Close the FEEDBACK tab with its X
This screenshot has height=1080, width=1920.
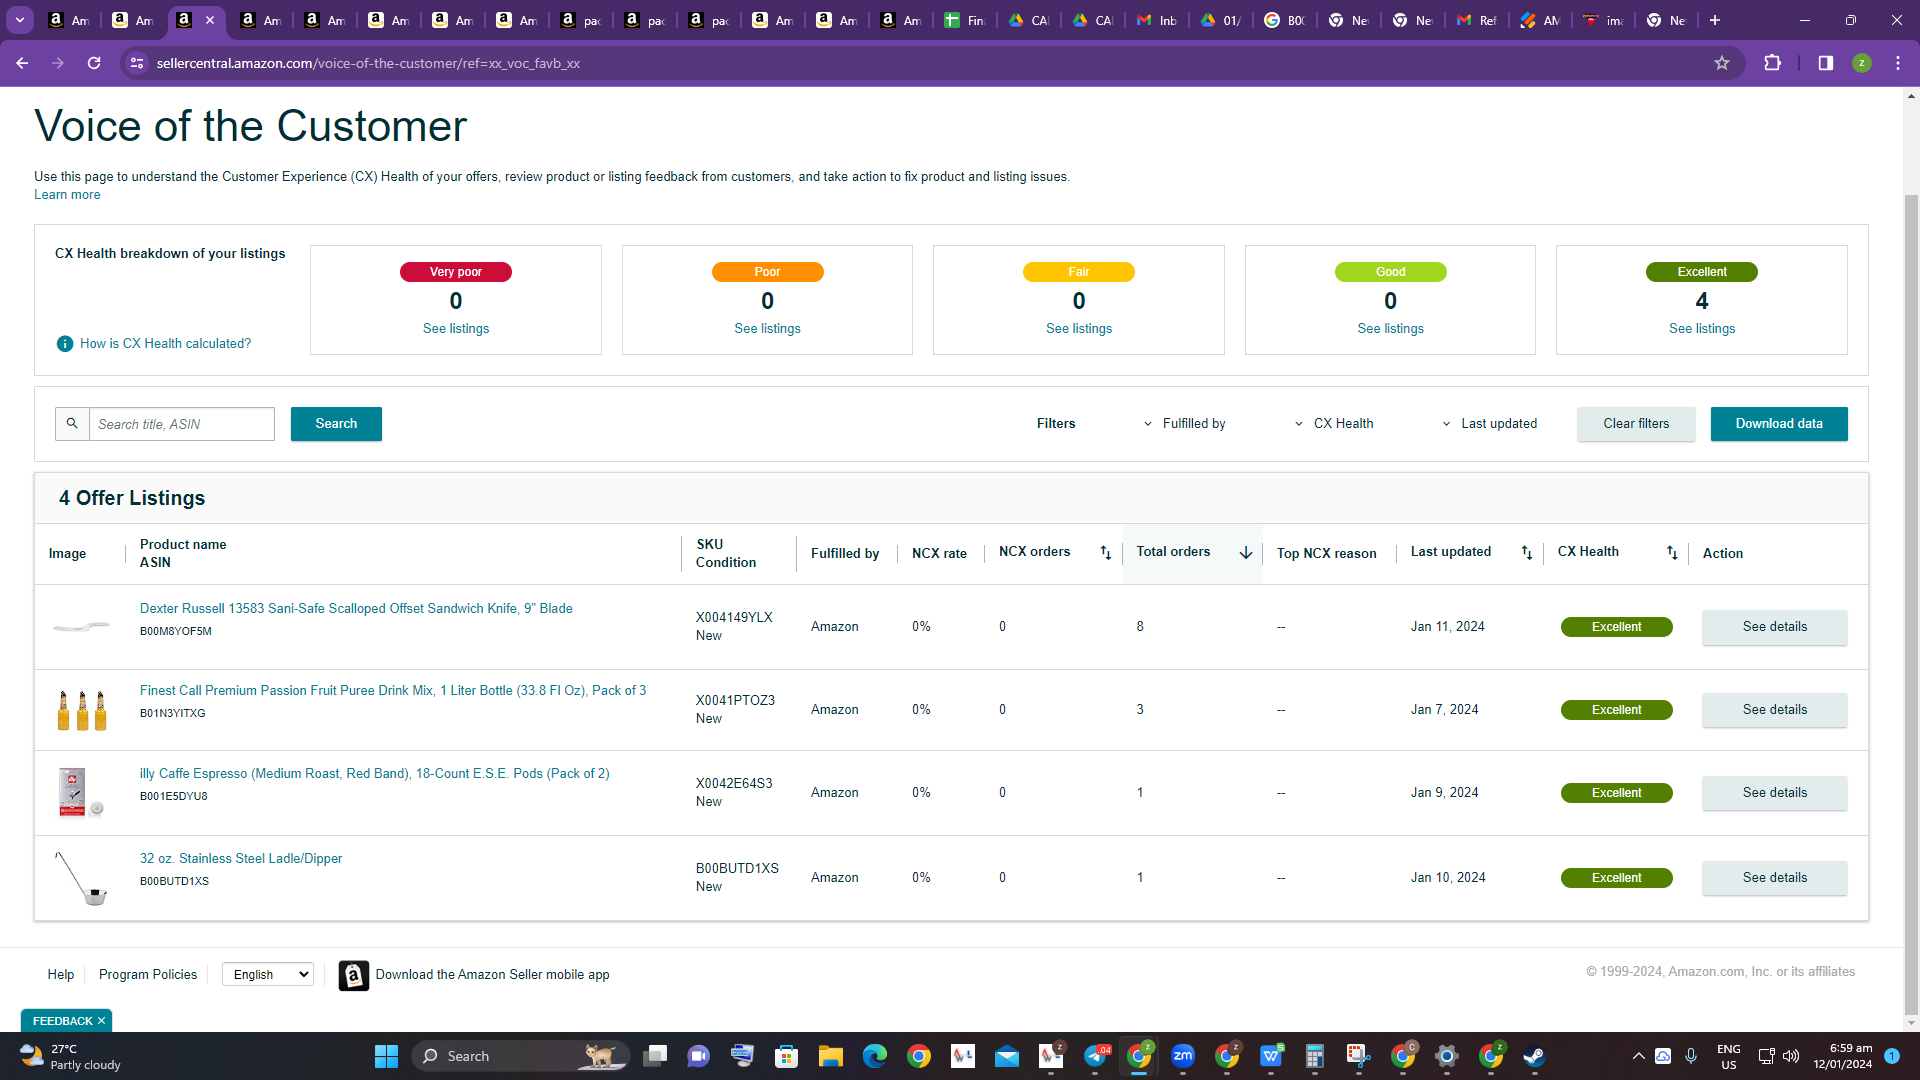101,1021
